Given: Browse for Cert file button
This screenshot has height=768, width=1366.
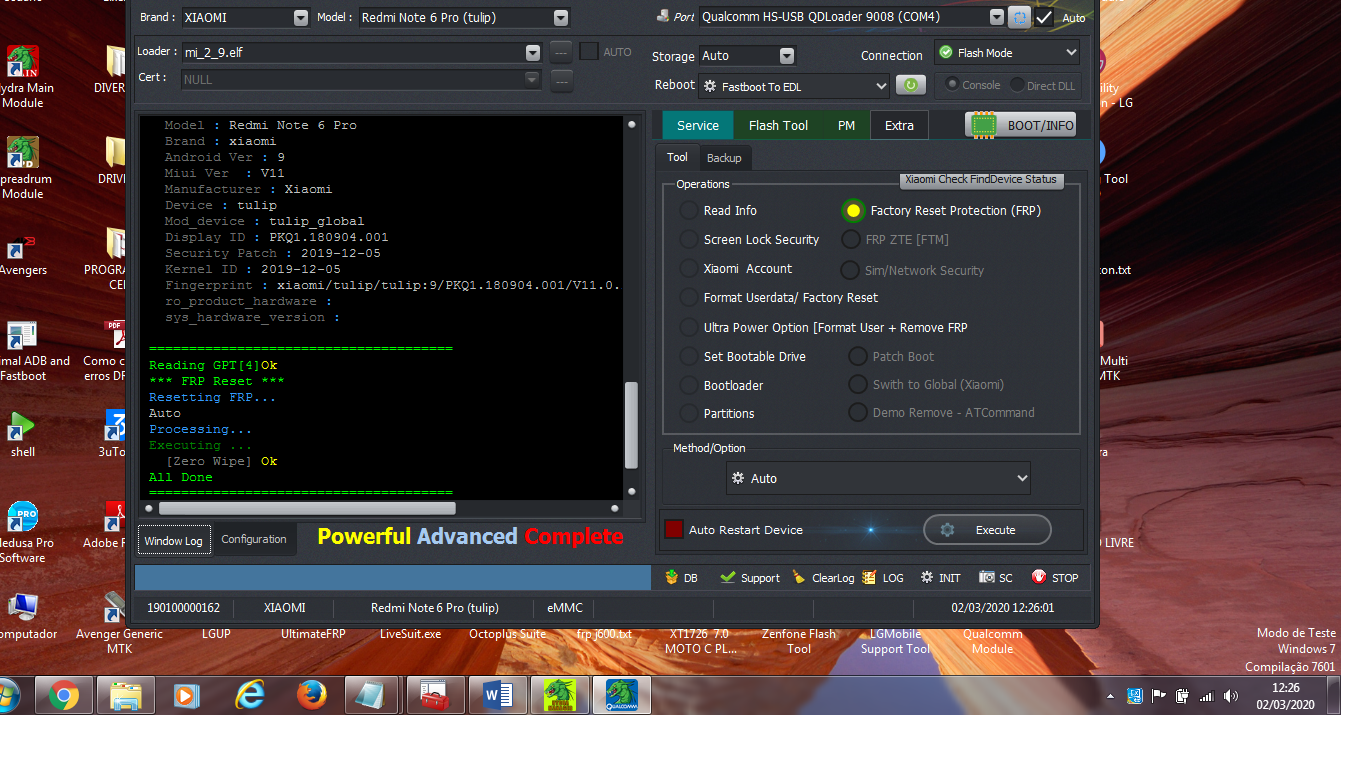Looking at the screenshot, I should pos(562,80).
